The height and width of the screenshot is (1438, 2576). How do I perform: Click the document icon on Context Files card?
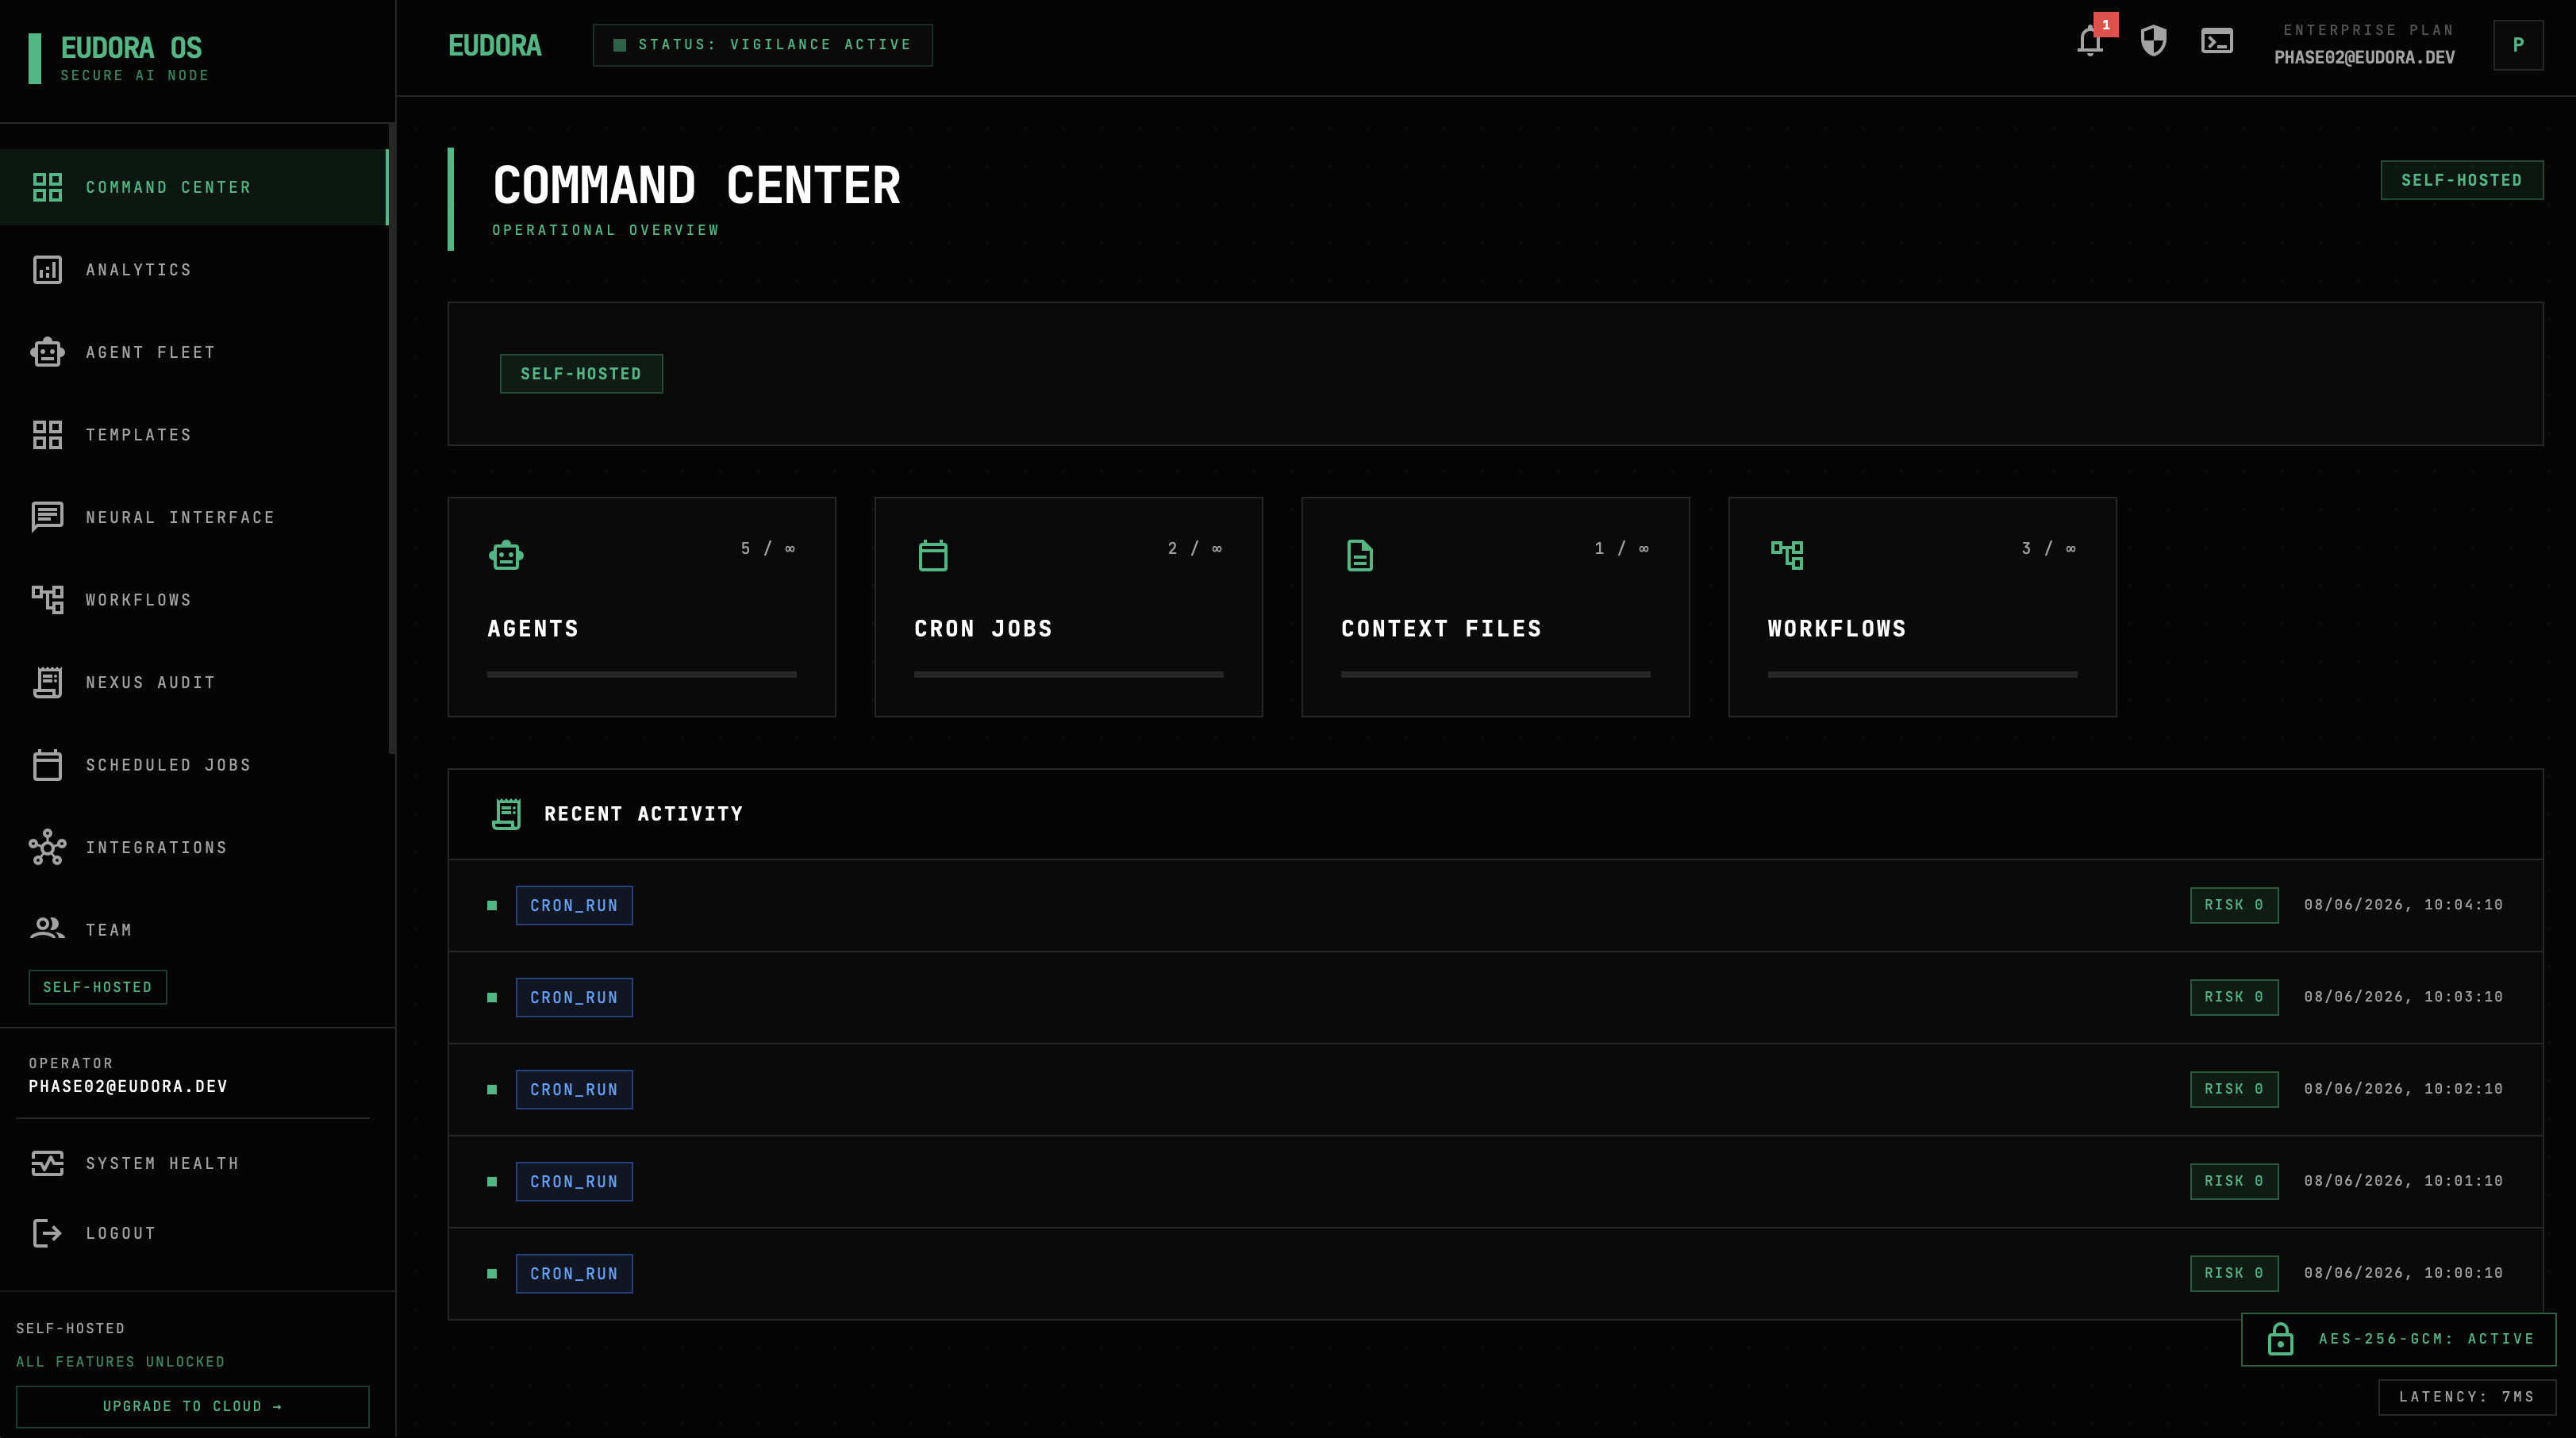[x=1360, y=555]
